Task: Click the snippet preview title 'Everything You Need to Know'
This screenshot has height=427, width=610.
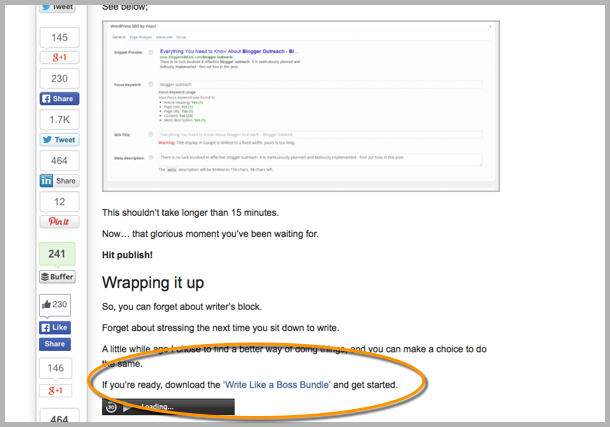Action: 229,51
